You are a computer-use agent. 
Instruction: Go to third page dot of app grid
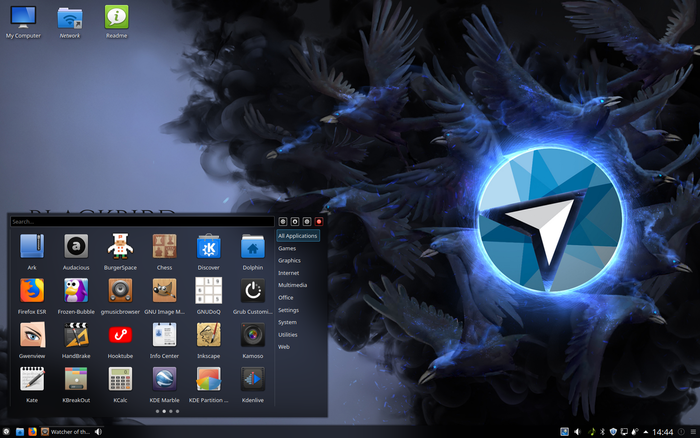pos(171,411)
